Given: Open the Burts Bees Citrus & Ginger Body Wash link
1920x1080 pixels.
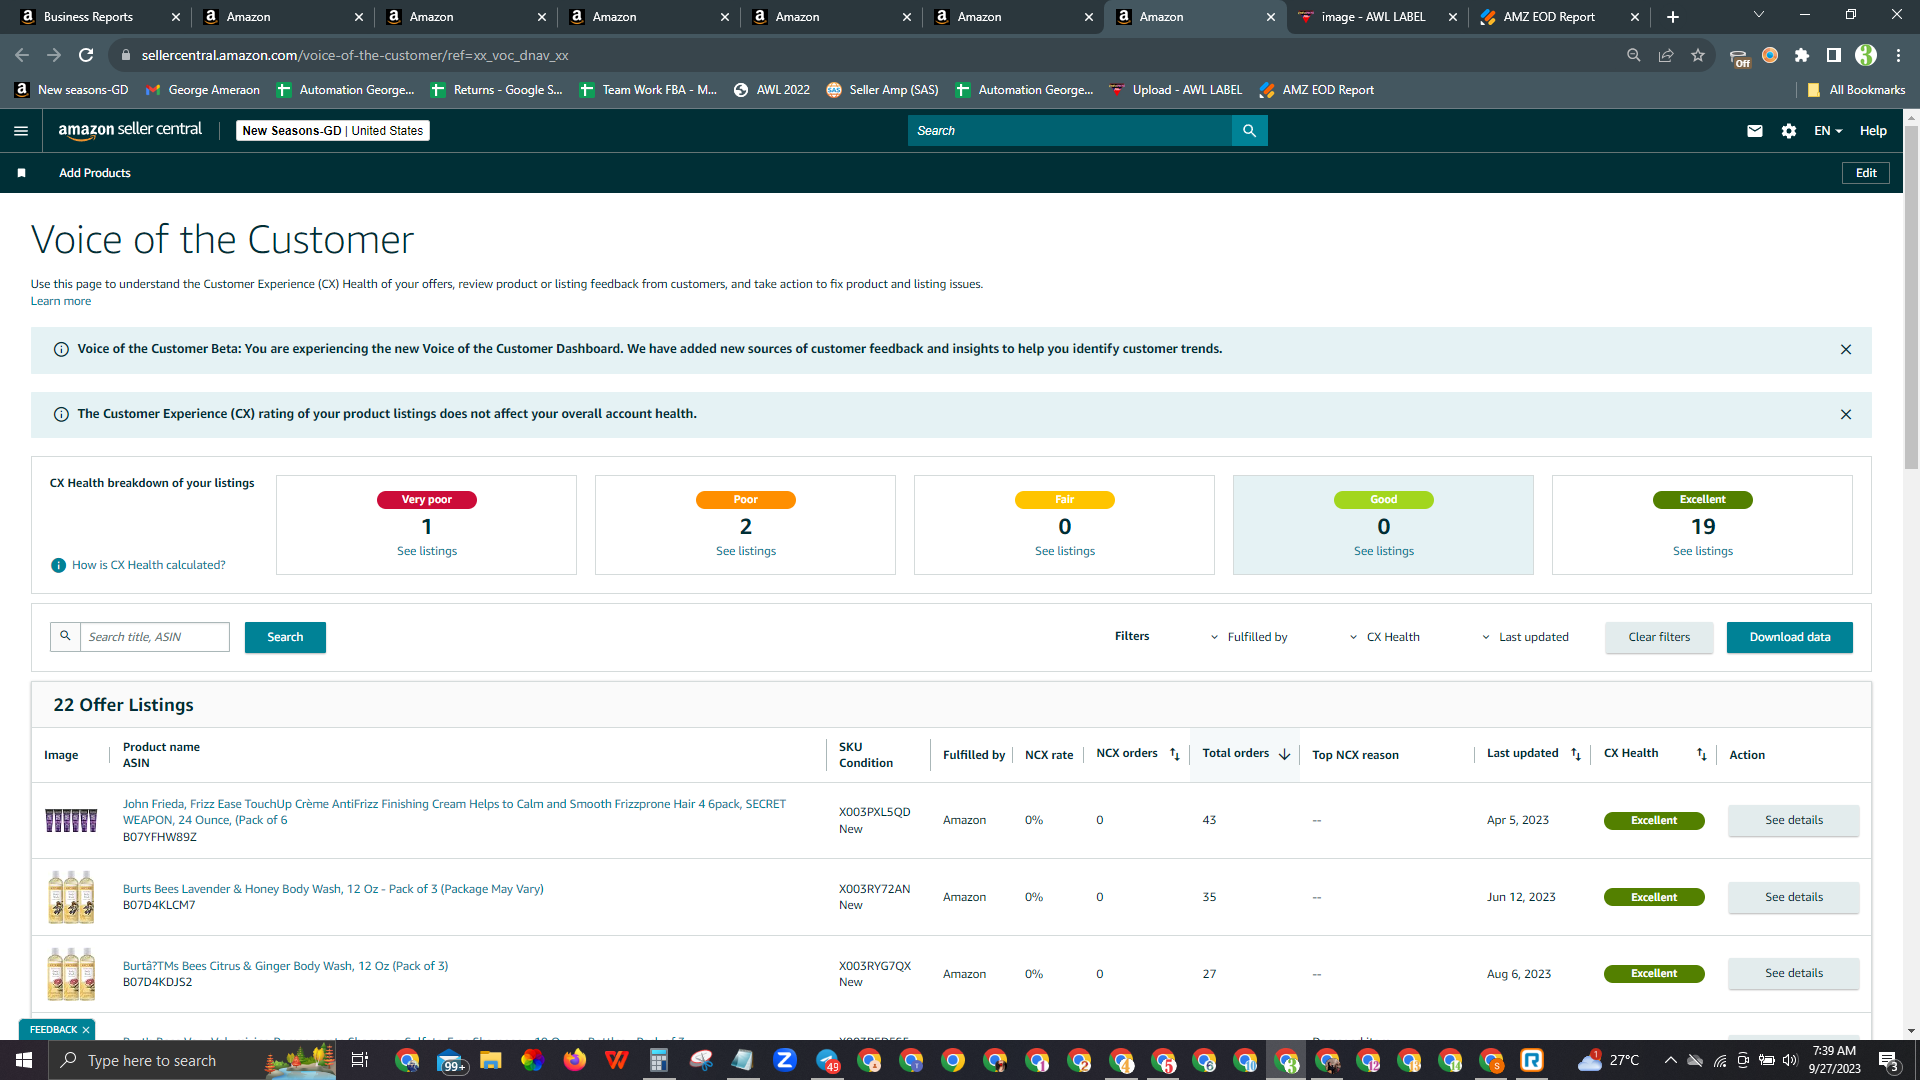Looking at the screenshot, I should point(285,967).
